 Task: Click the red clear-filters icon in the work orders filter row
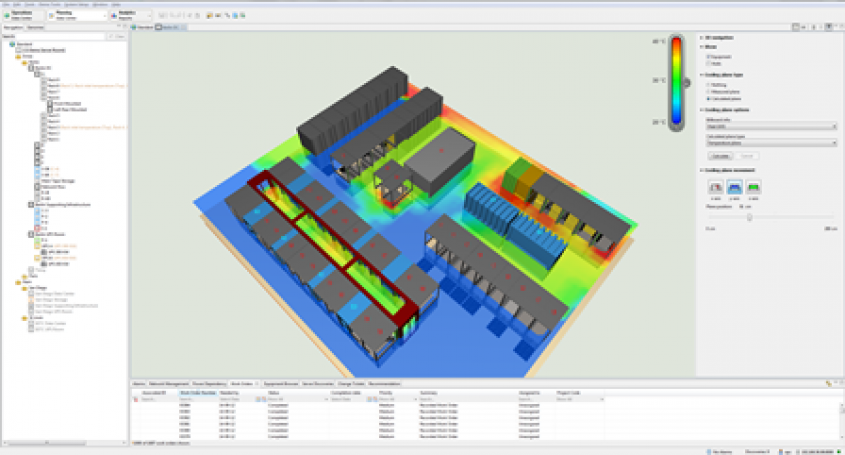136,399
